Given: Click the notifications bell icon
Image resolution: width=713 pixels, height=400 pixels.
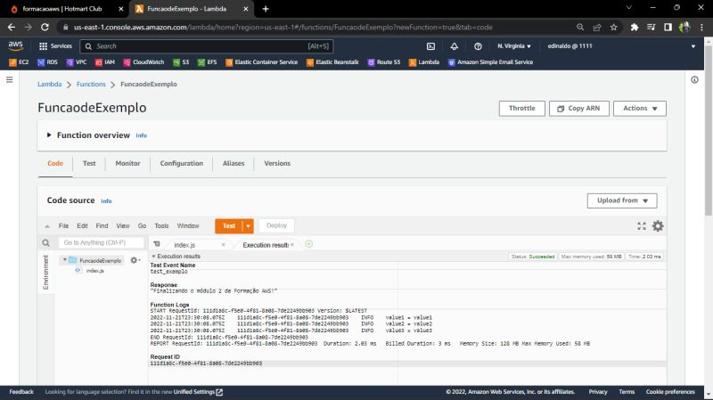Looking at the screenshot, I should (x=454, y=46).
